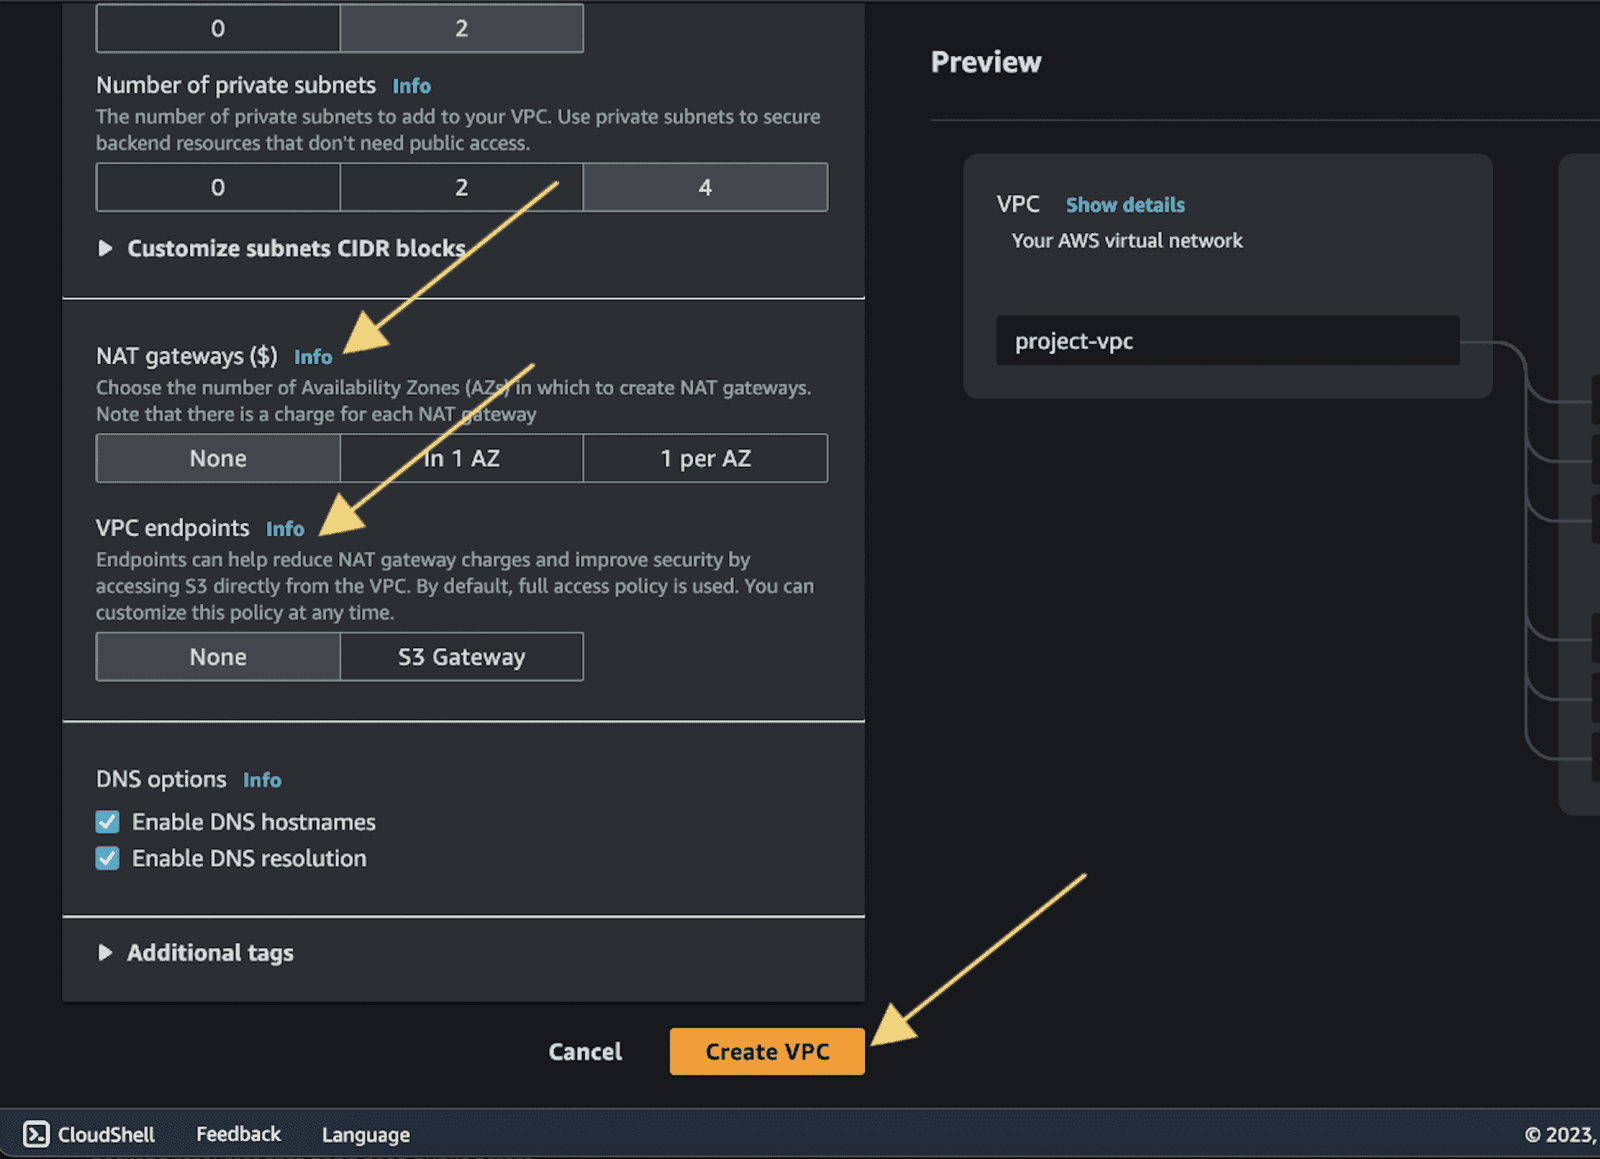Click the Create VPC button

coord(766,1051)
